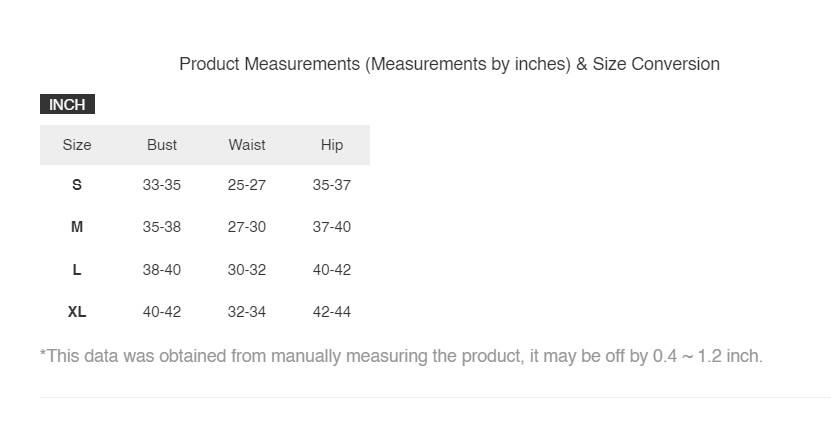Select the M size row label
The width and height of the screenshot is (831, 448).
tap(77, 227)
